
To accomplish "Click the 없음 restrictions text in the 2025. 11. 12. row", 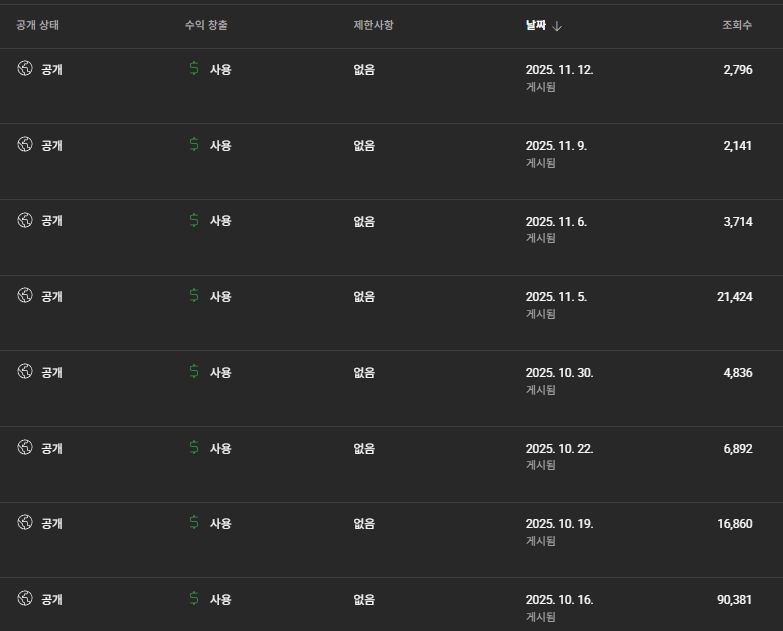I will coord(364,70).
